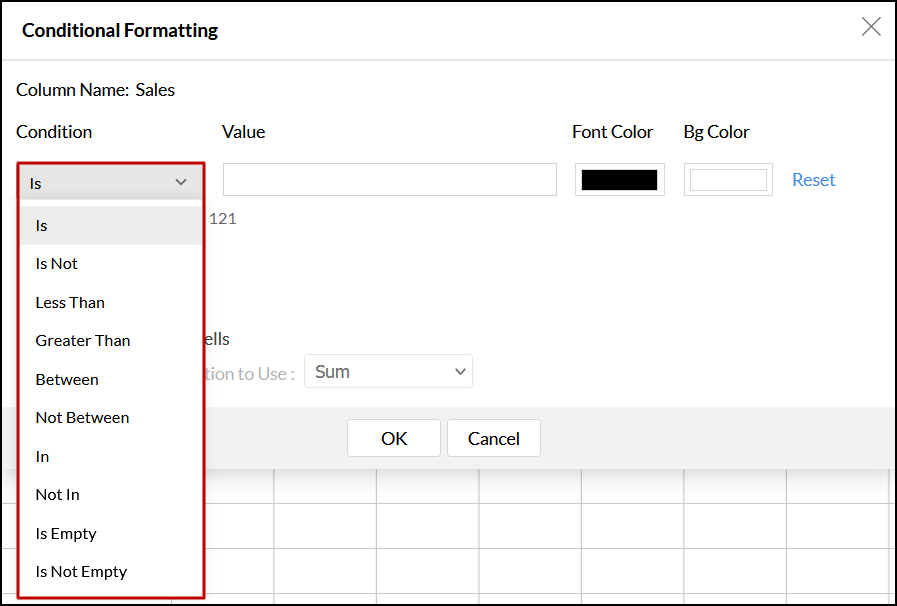Click the chevron arrow of Condition dropdown

click(x=181, y=182)
